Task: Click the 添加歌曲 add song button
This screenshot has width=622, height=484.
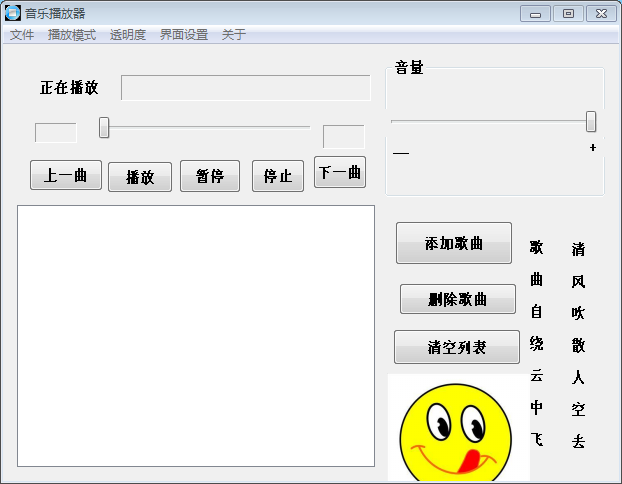Action: [x=454, y=243]
